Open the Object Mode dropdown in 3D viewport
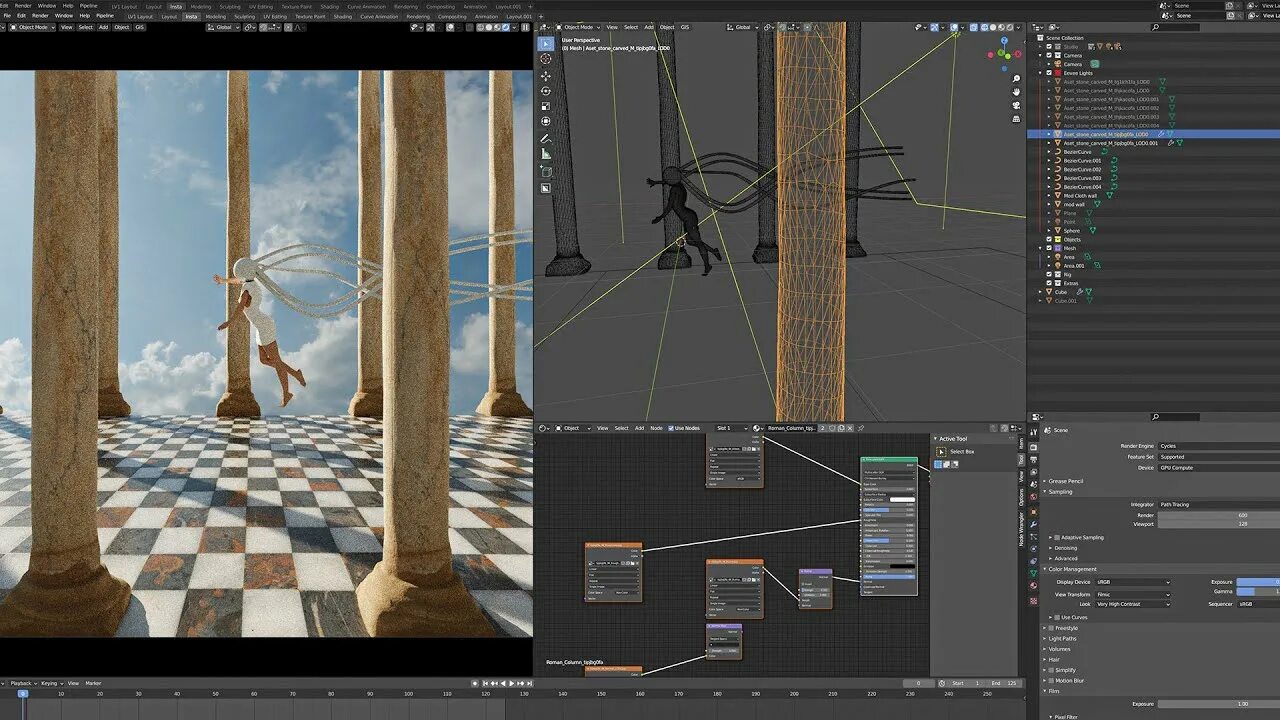 coord(578,27)
